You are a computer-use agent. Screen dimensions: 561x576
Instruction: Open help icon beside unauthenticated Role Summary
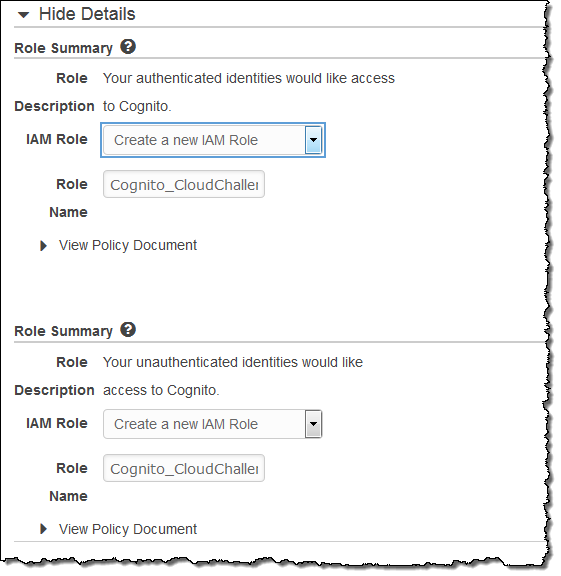[128, 330]
